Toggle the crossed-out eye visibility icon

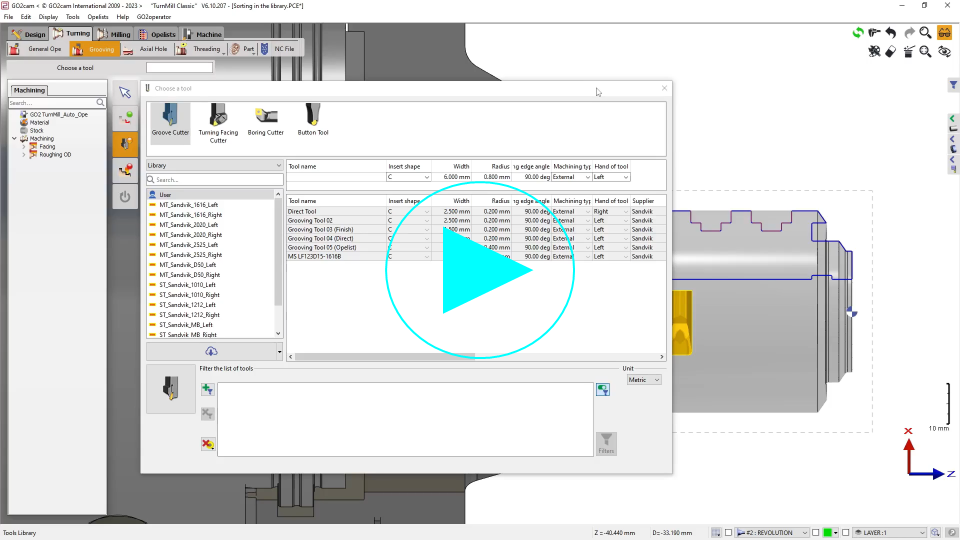coord(944,51)
